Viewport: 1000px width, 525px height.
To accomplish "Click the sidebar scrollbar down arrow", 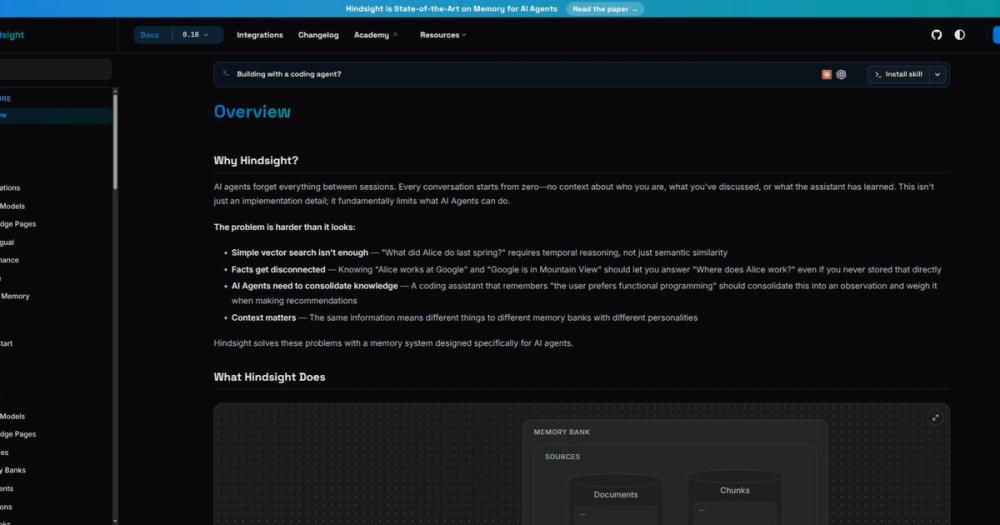I will 115,521.
